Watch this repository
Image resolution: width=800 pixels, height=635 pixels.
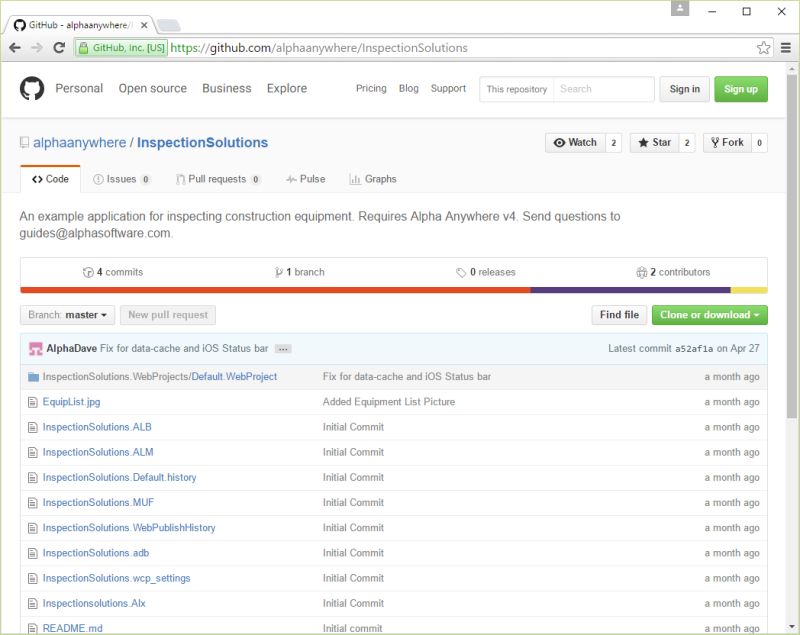[x=576, y=142]
